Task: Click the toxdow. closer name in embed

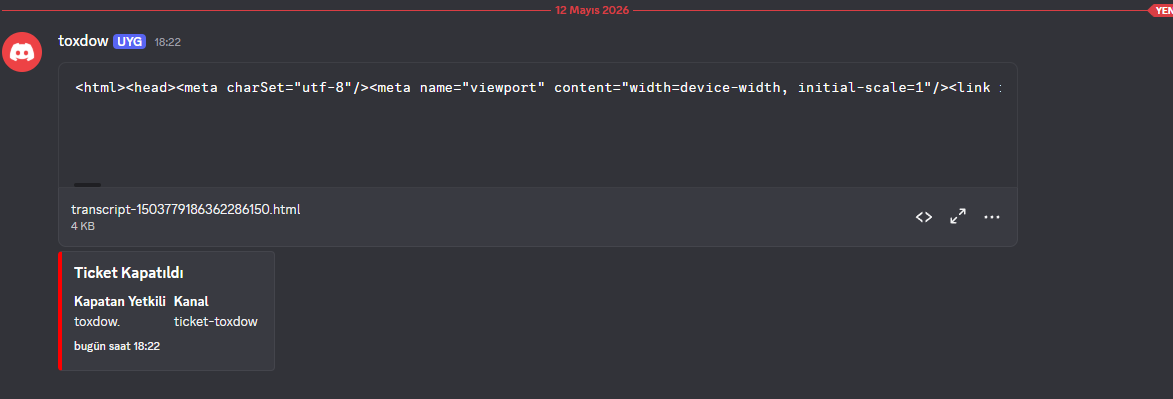Action: click(x=97, y=322)
